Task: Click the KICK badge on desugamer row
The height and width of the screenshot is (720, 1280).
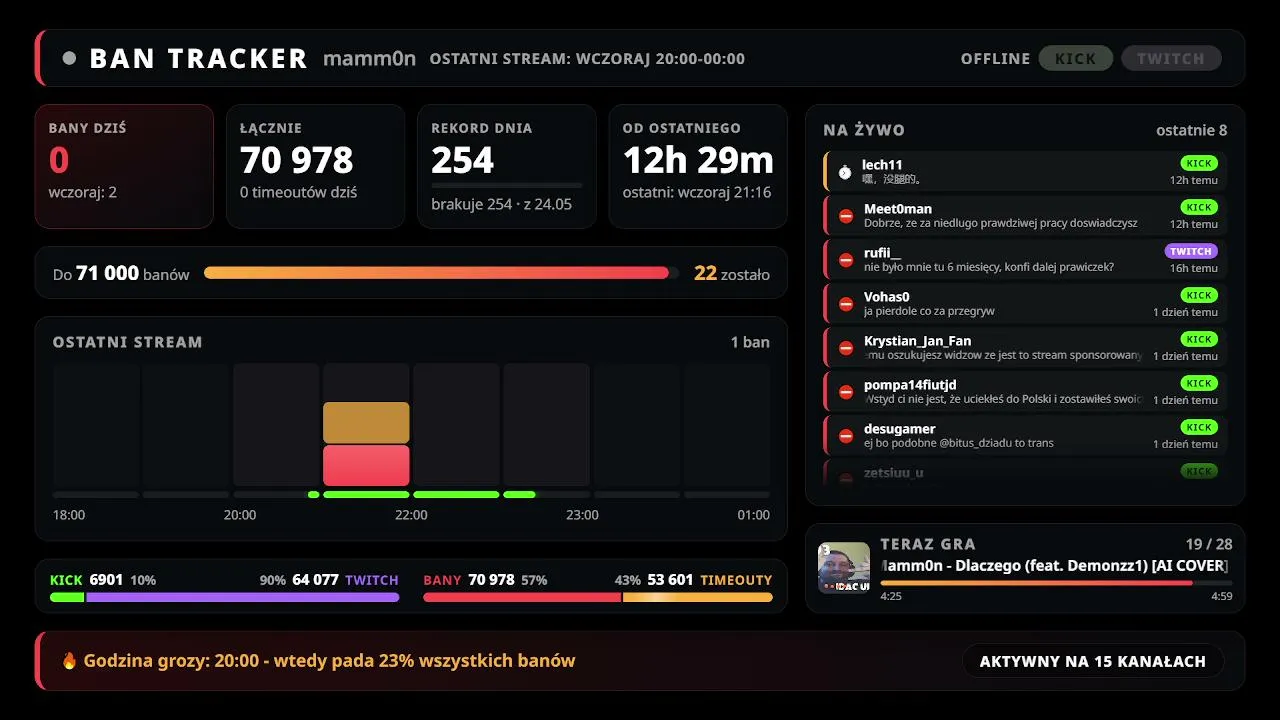Action: 1199,427
